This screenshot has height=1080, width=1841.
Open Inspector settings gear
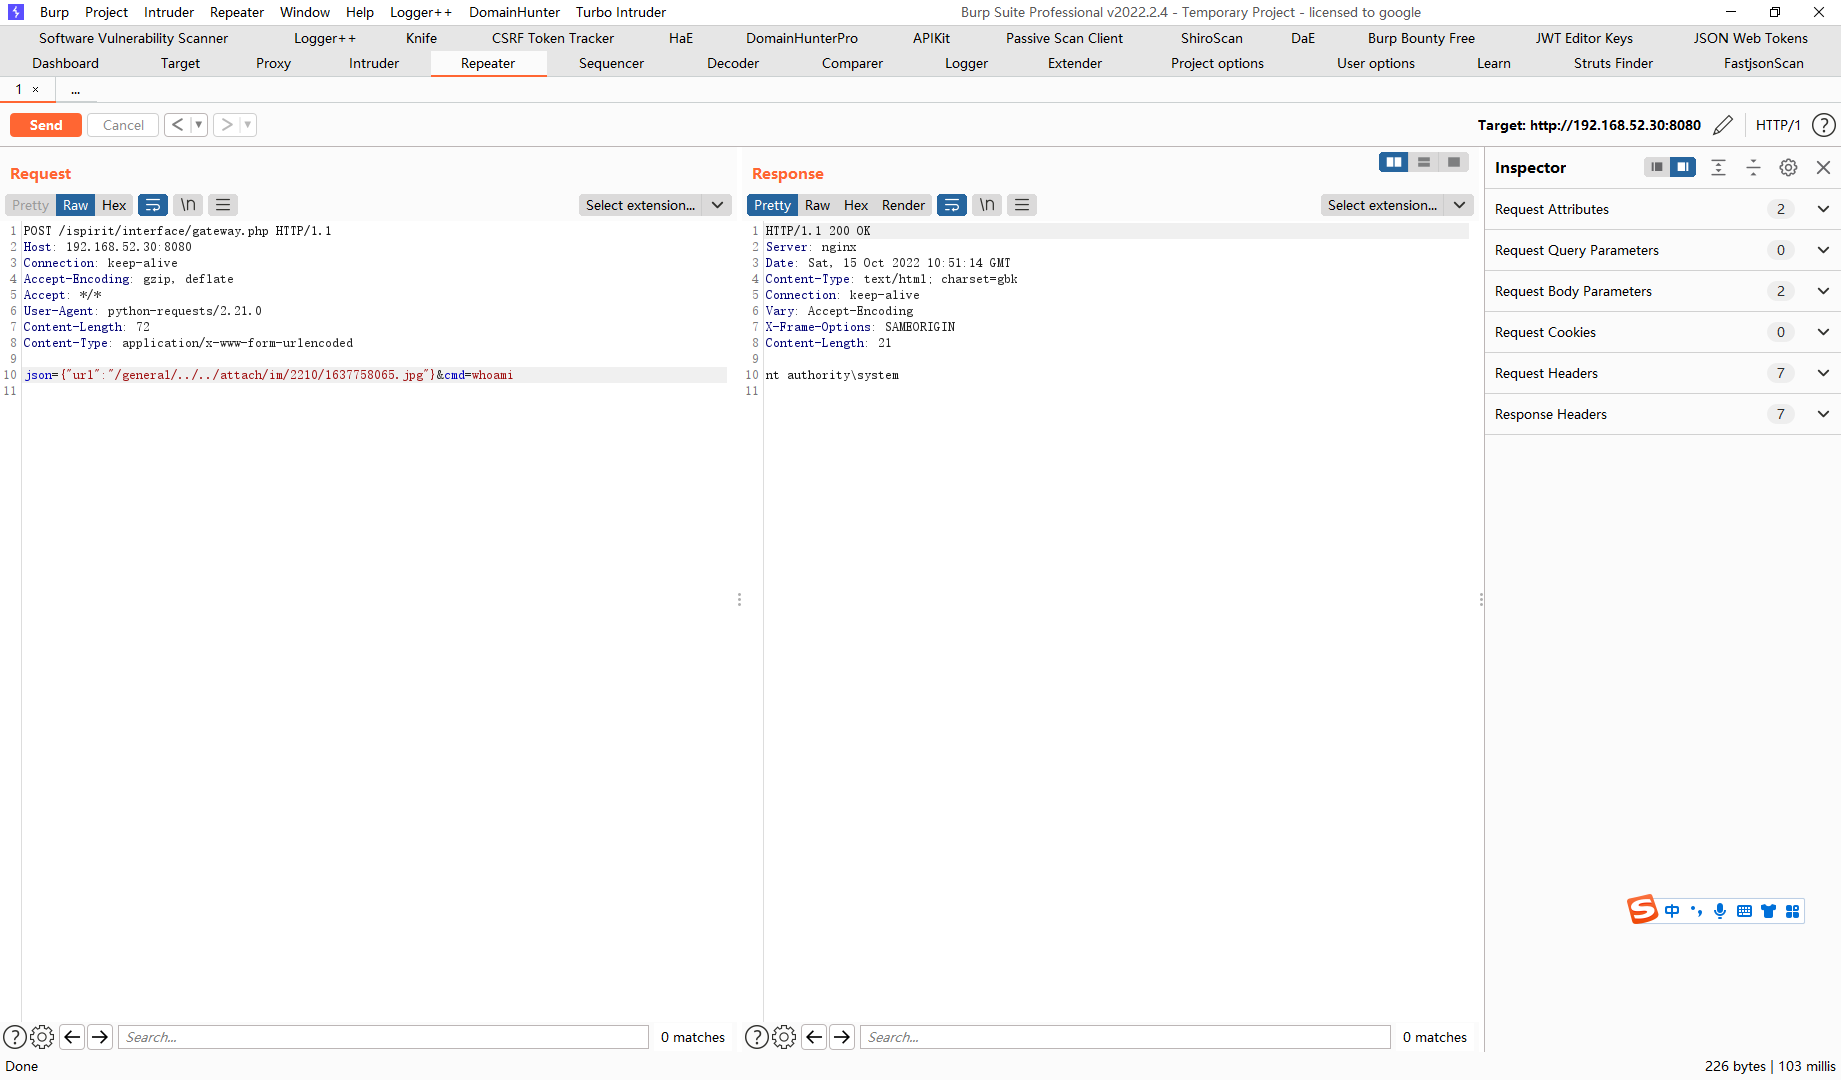pyautogui.click(x=1788, y=167)
